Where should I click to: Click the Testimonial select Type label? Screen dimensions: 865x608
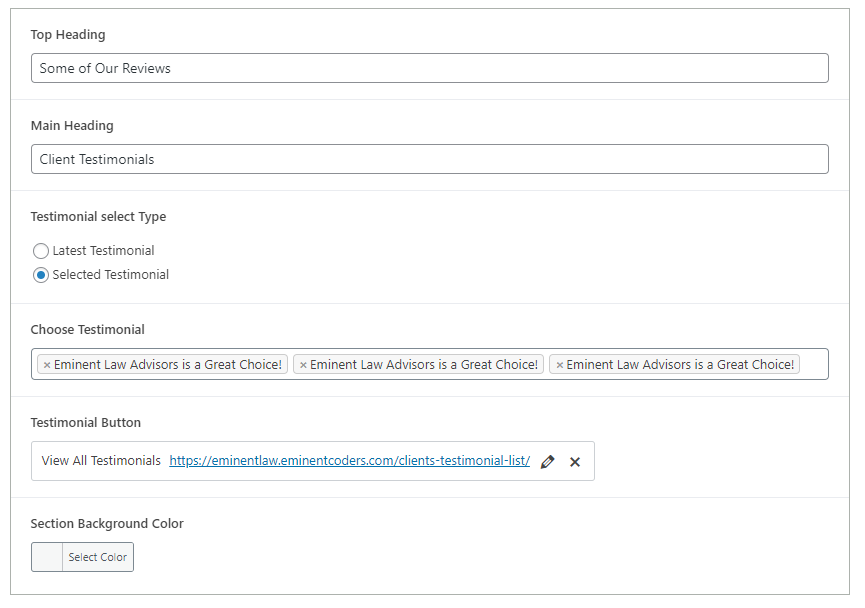pos(98,217)
